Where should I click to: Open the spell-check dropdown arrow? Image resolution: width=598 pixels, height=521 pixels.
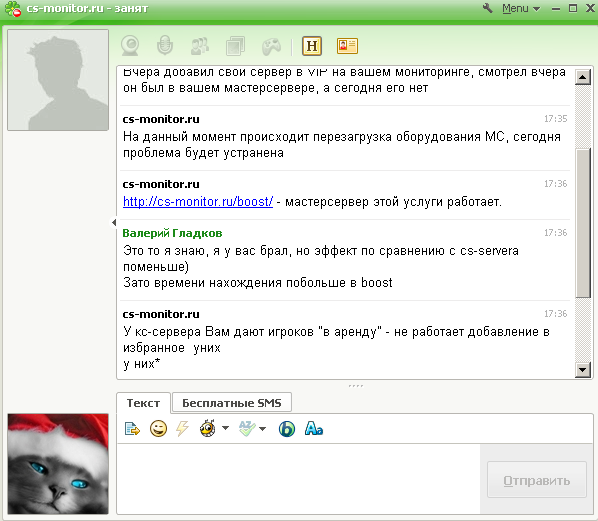(x=262, y=429)
